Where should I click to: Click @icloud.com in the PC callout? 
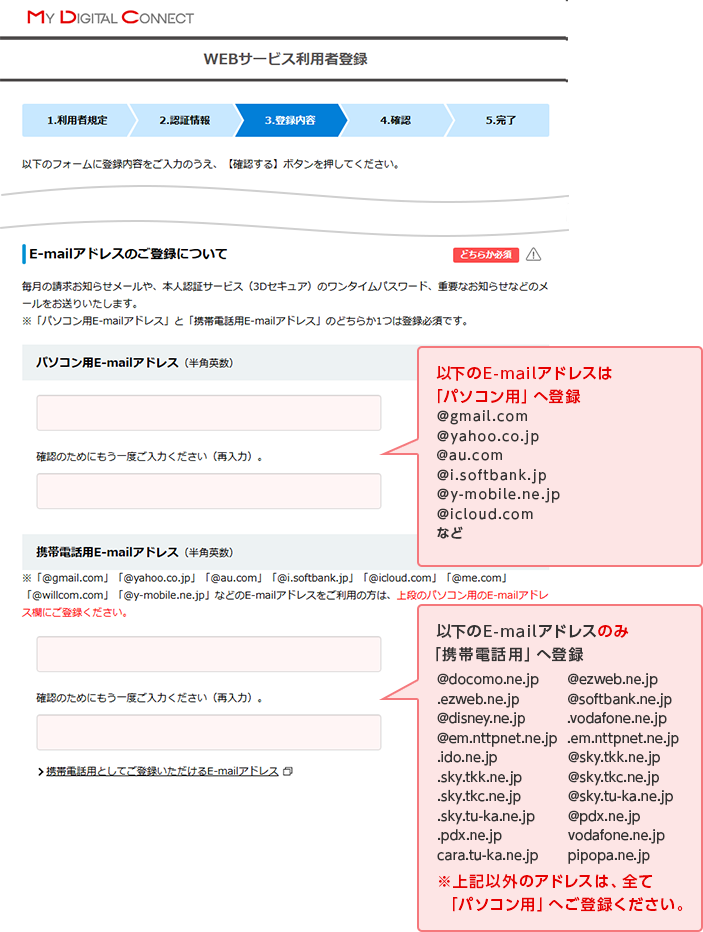(485, 514)
